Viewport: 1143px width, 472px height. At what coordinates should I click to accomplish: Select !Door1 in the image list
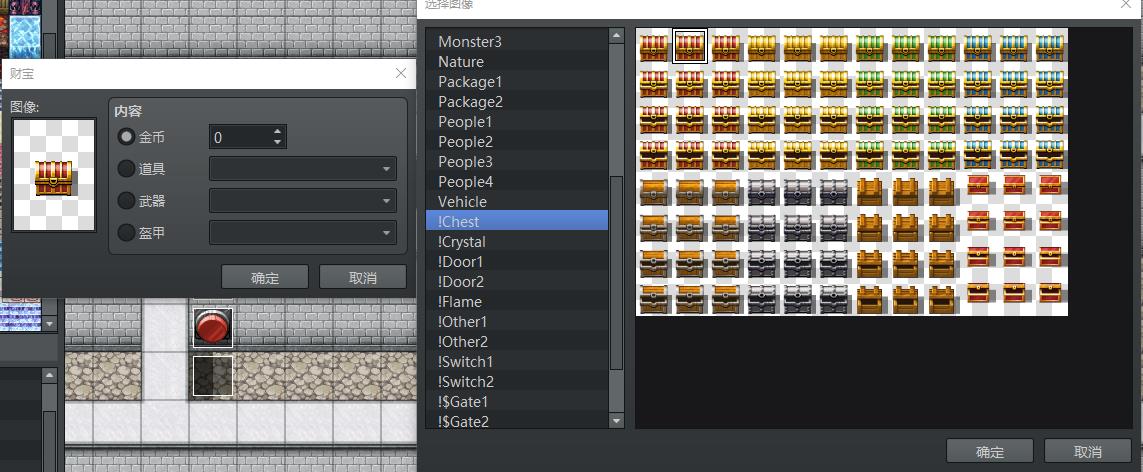[x=517, y=261]
